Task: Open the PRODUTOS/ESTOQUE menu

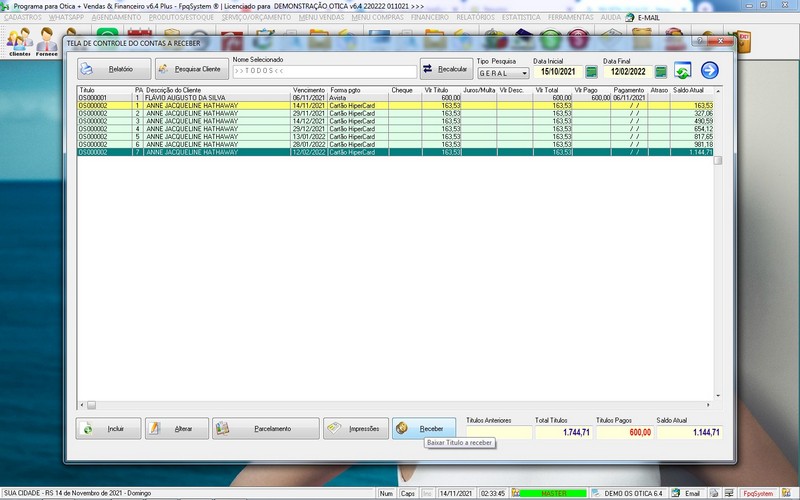Action: tap(181, 17)
